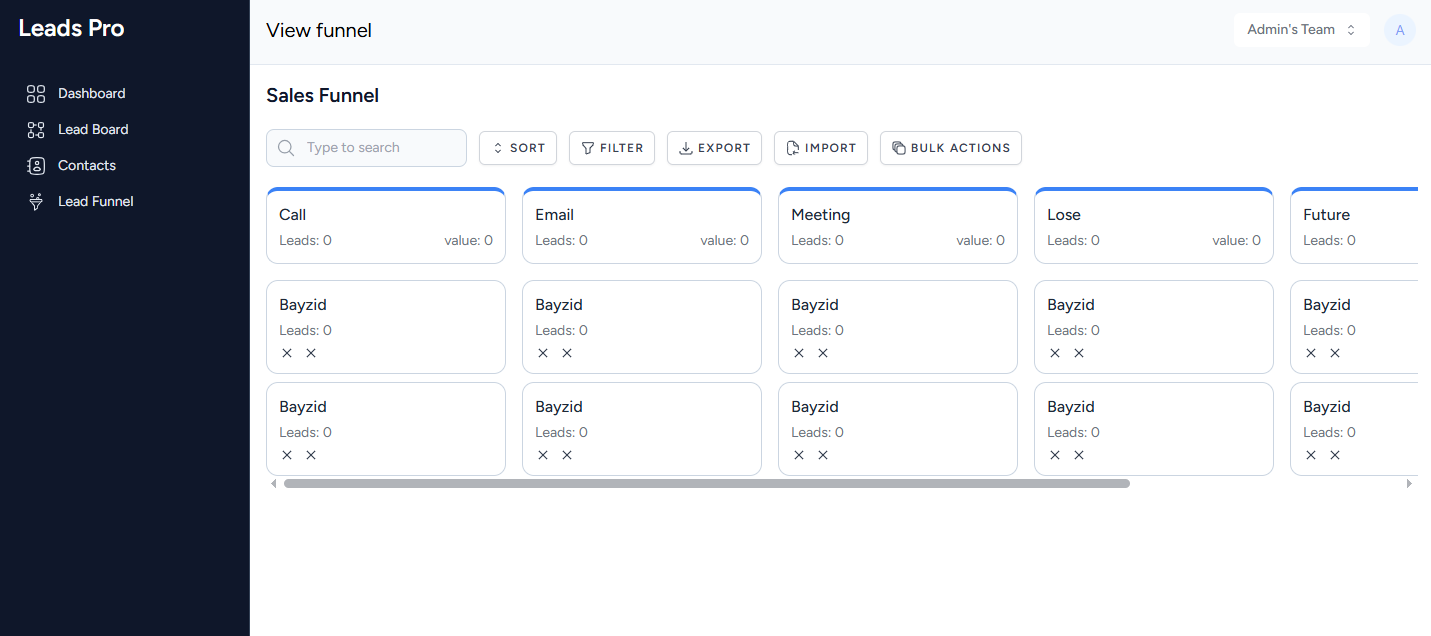
Task: Click 'value: 0' in the Email stage card
Action: click(725, 240)
